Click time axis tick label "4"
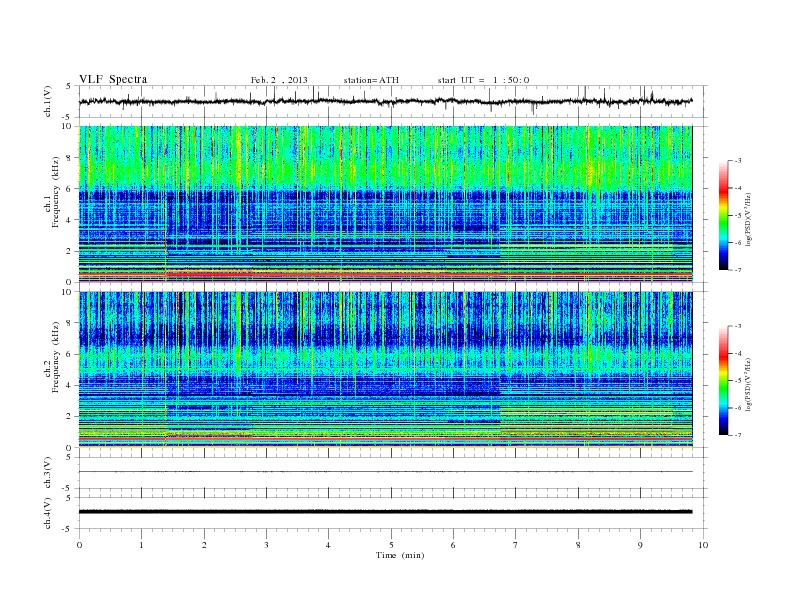Screen dimensions: 792x612 tap(328, 545)
